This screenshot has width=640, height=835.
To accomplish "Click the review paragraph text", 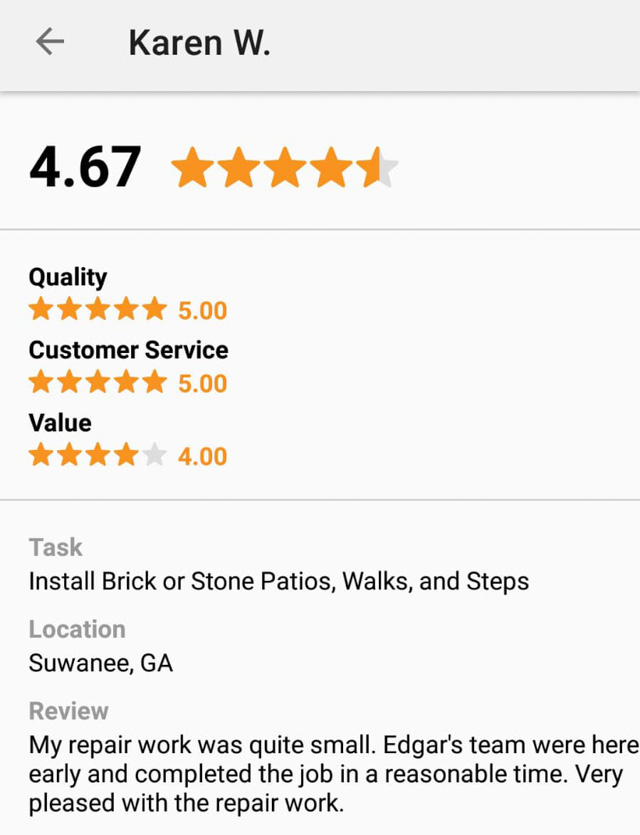I will coord(334,774).
